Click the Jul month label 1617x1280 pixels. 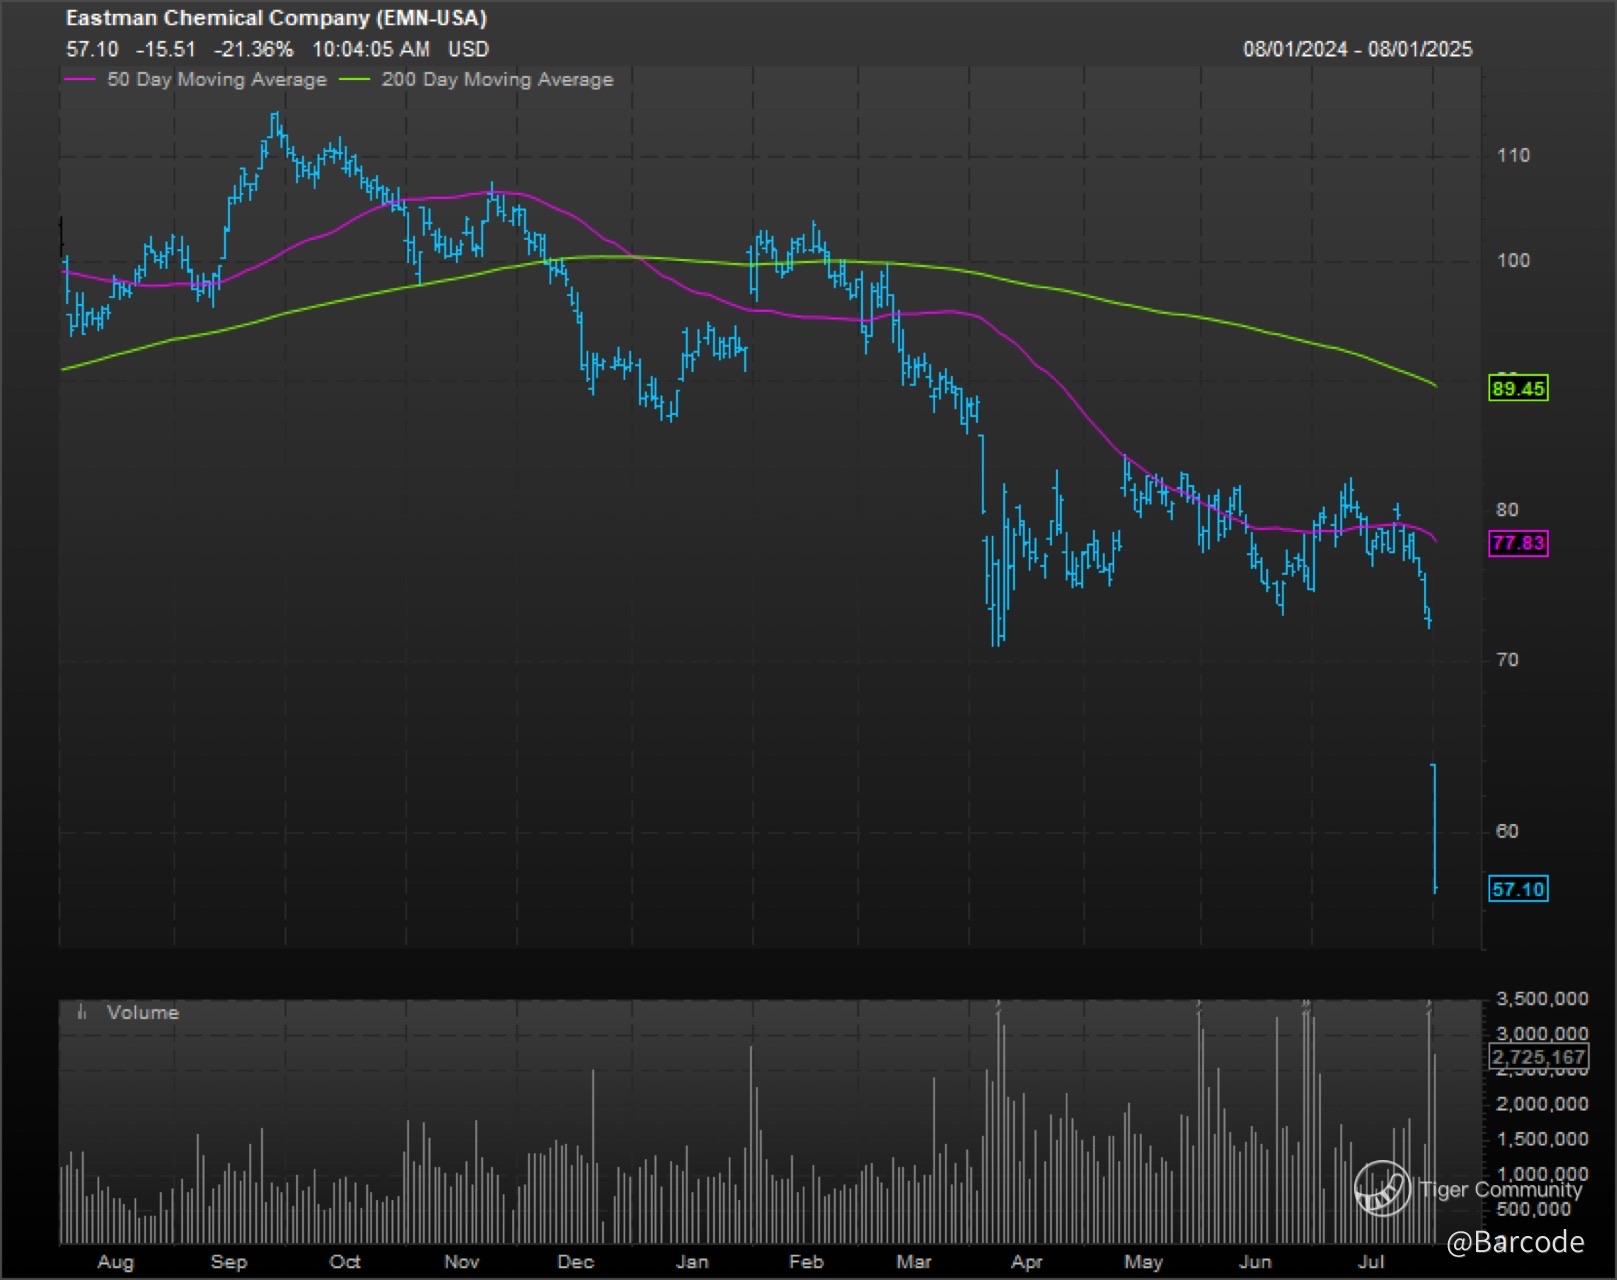(1371, 1262)
